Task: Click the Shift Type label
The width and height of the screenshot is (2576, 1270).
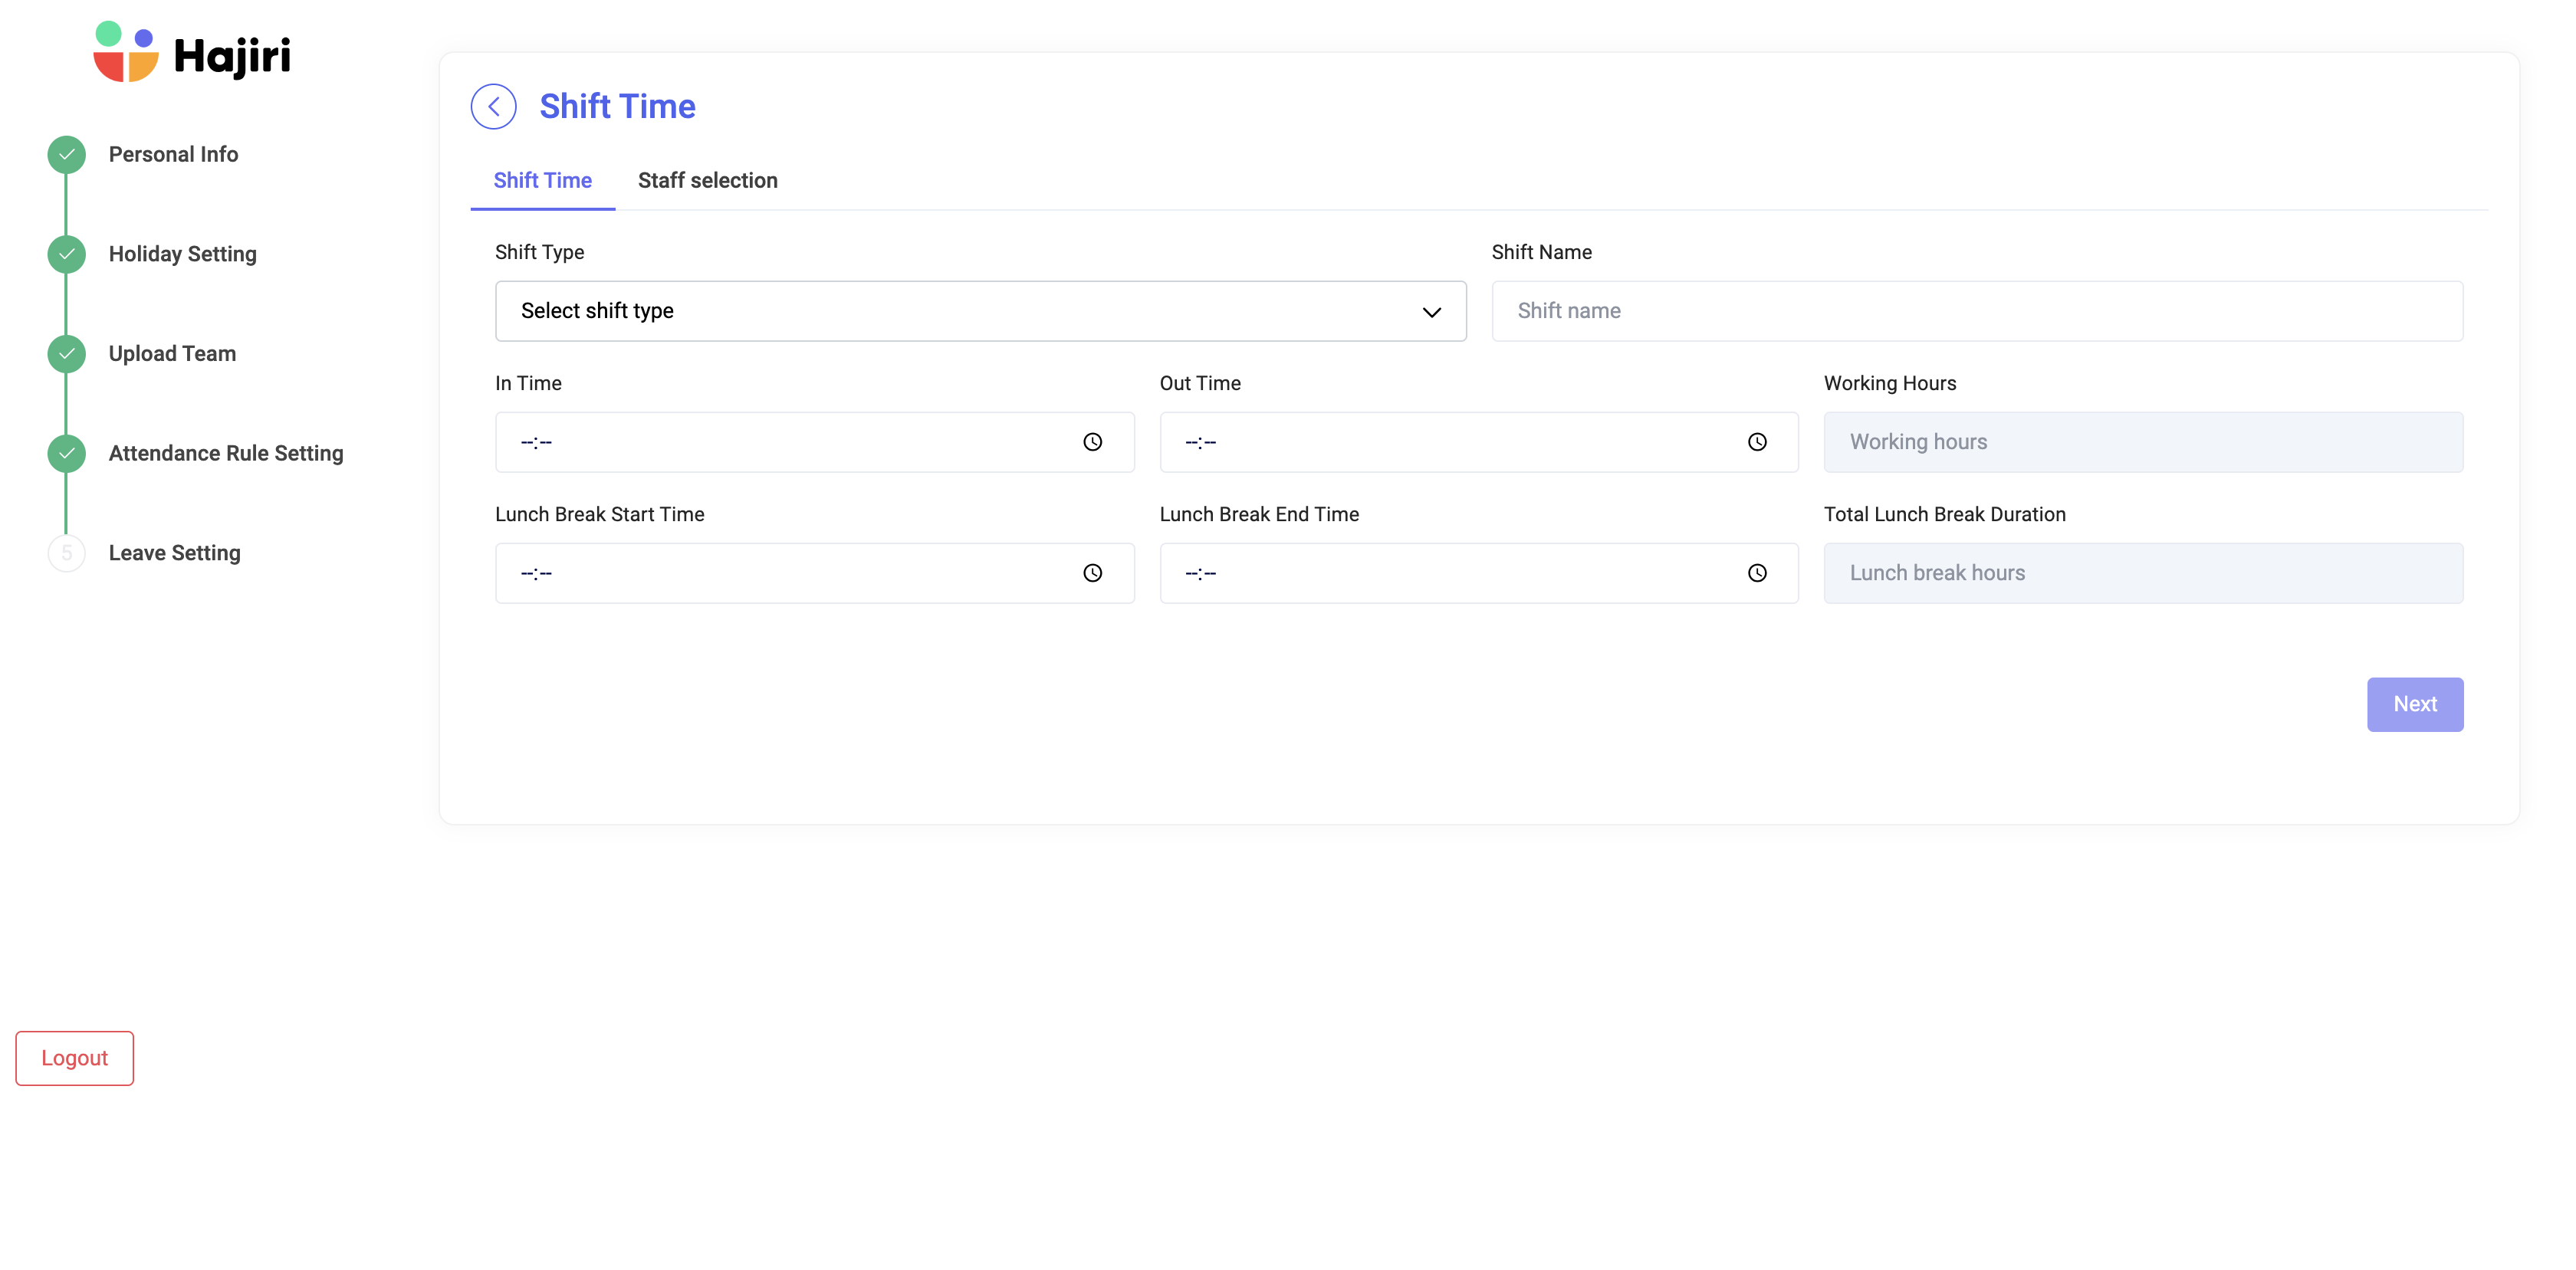Action: [x=539, y=252]
